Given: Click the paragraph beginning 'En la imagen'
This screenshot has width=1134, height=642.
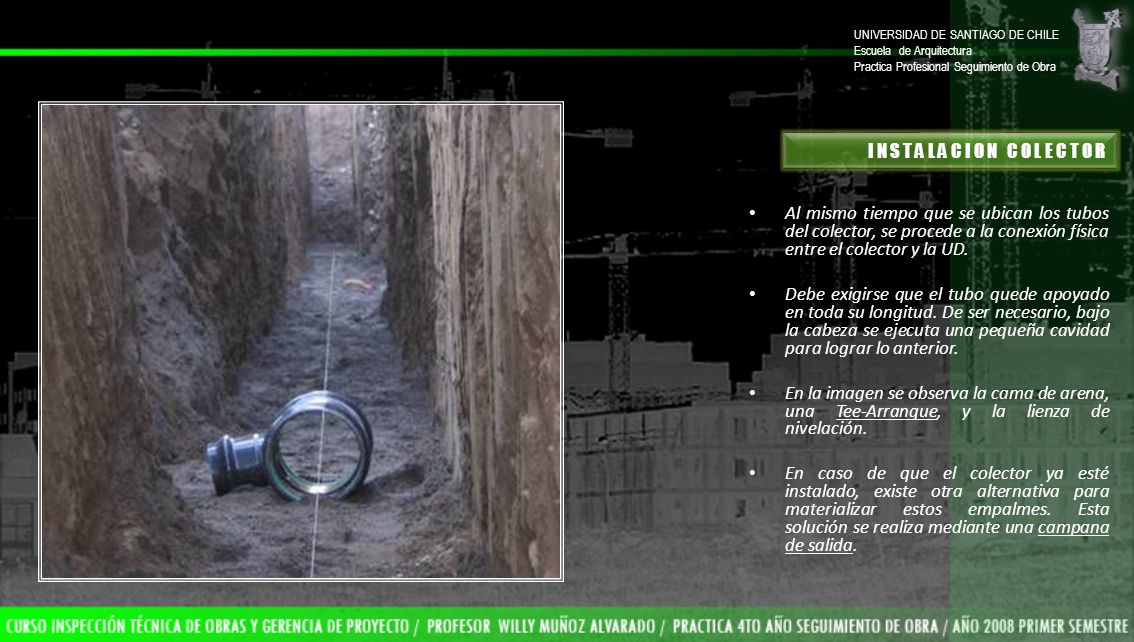Looking at the screenshot, I should [947, 411].
